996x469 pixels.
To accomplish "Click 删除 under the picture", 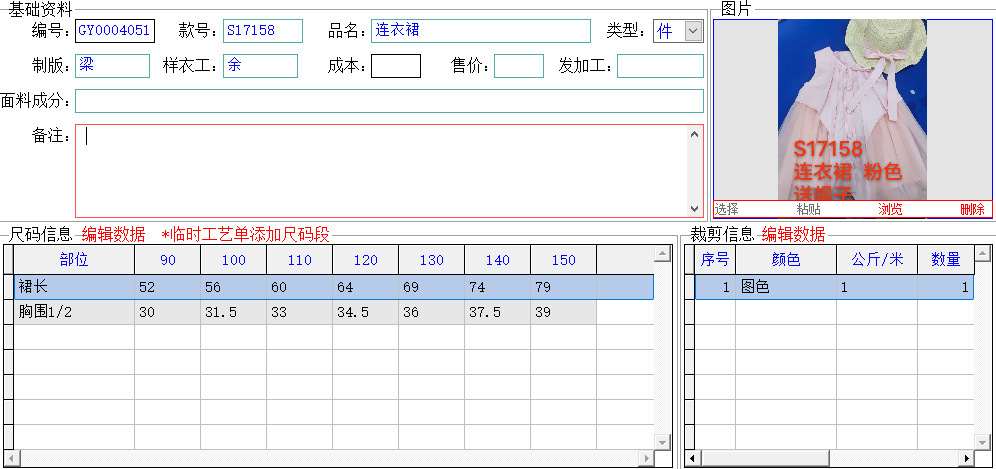I will [972, 209].
